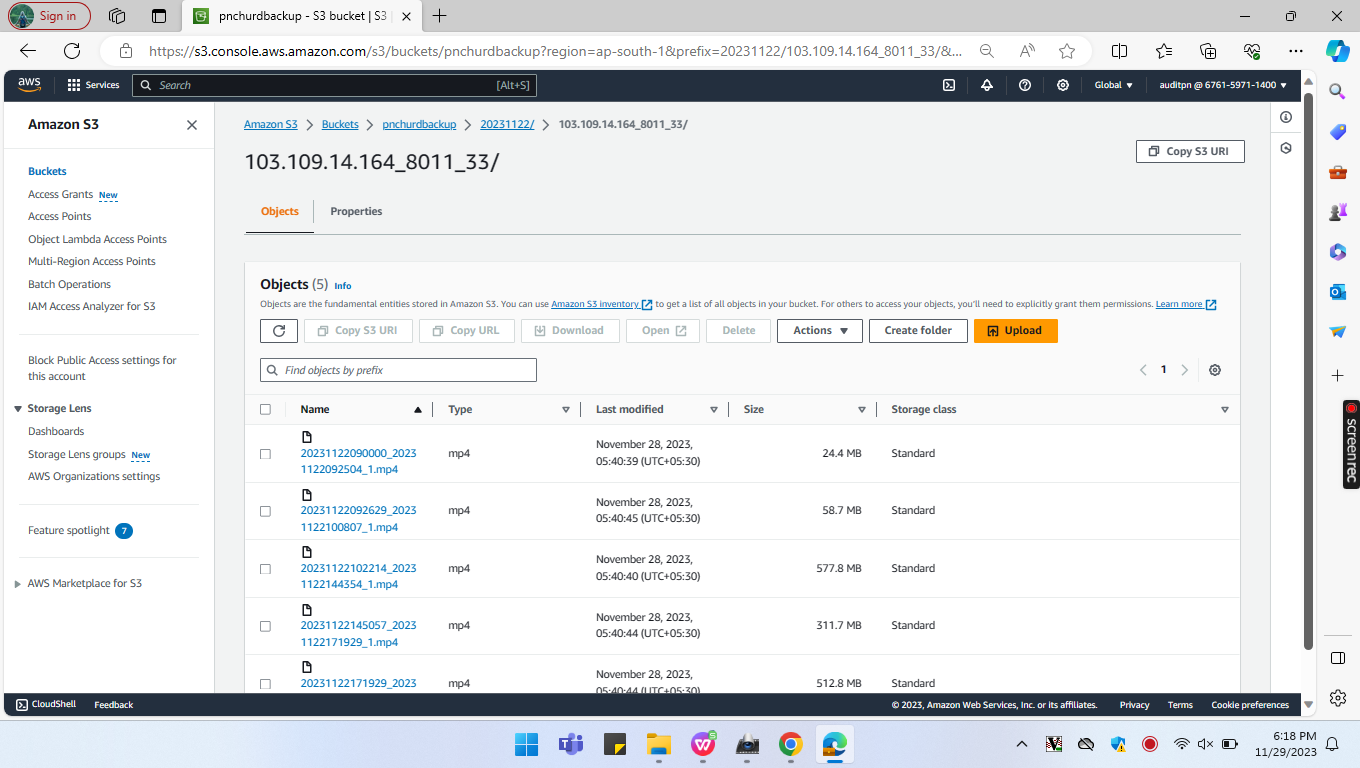Screen dimensions: 1360x768
Task: Open table preferences gear icon
Action: coord(1215,370)
